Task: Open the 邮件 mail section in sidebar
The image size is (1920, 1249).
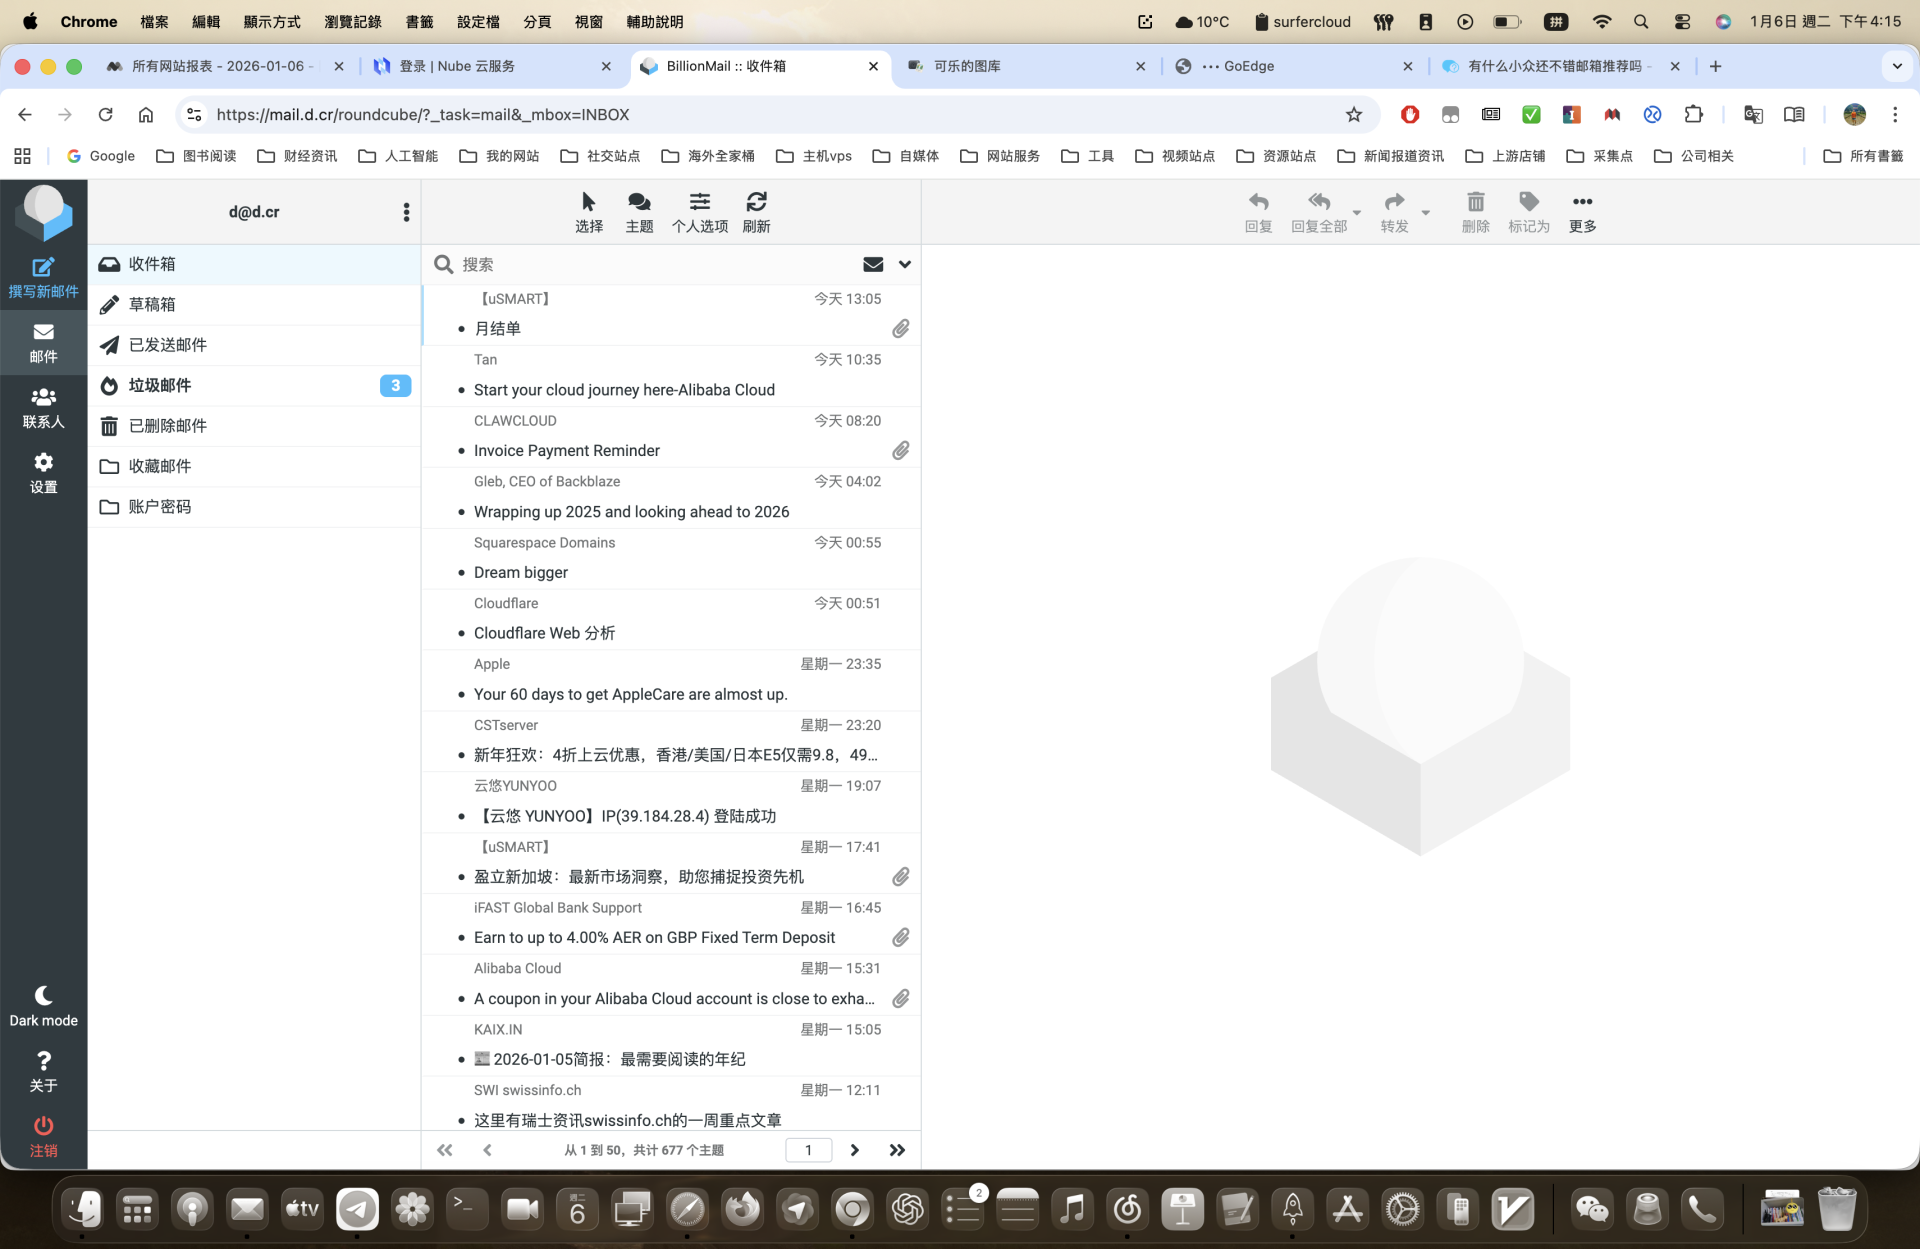Action: pyautogui.click(x=43, y=342)
